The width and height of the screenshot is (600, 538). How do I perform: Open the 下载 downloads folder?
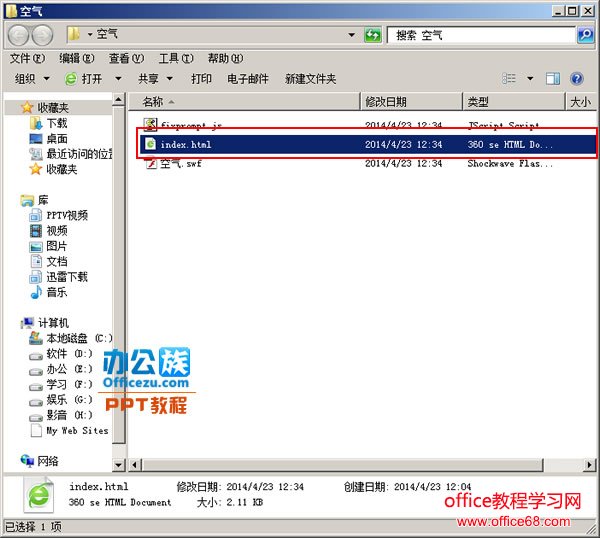tap(49, 123)
